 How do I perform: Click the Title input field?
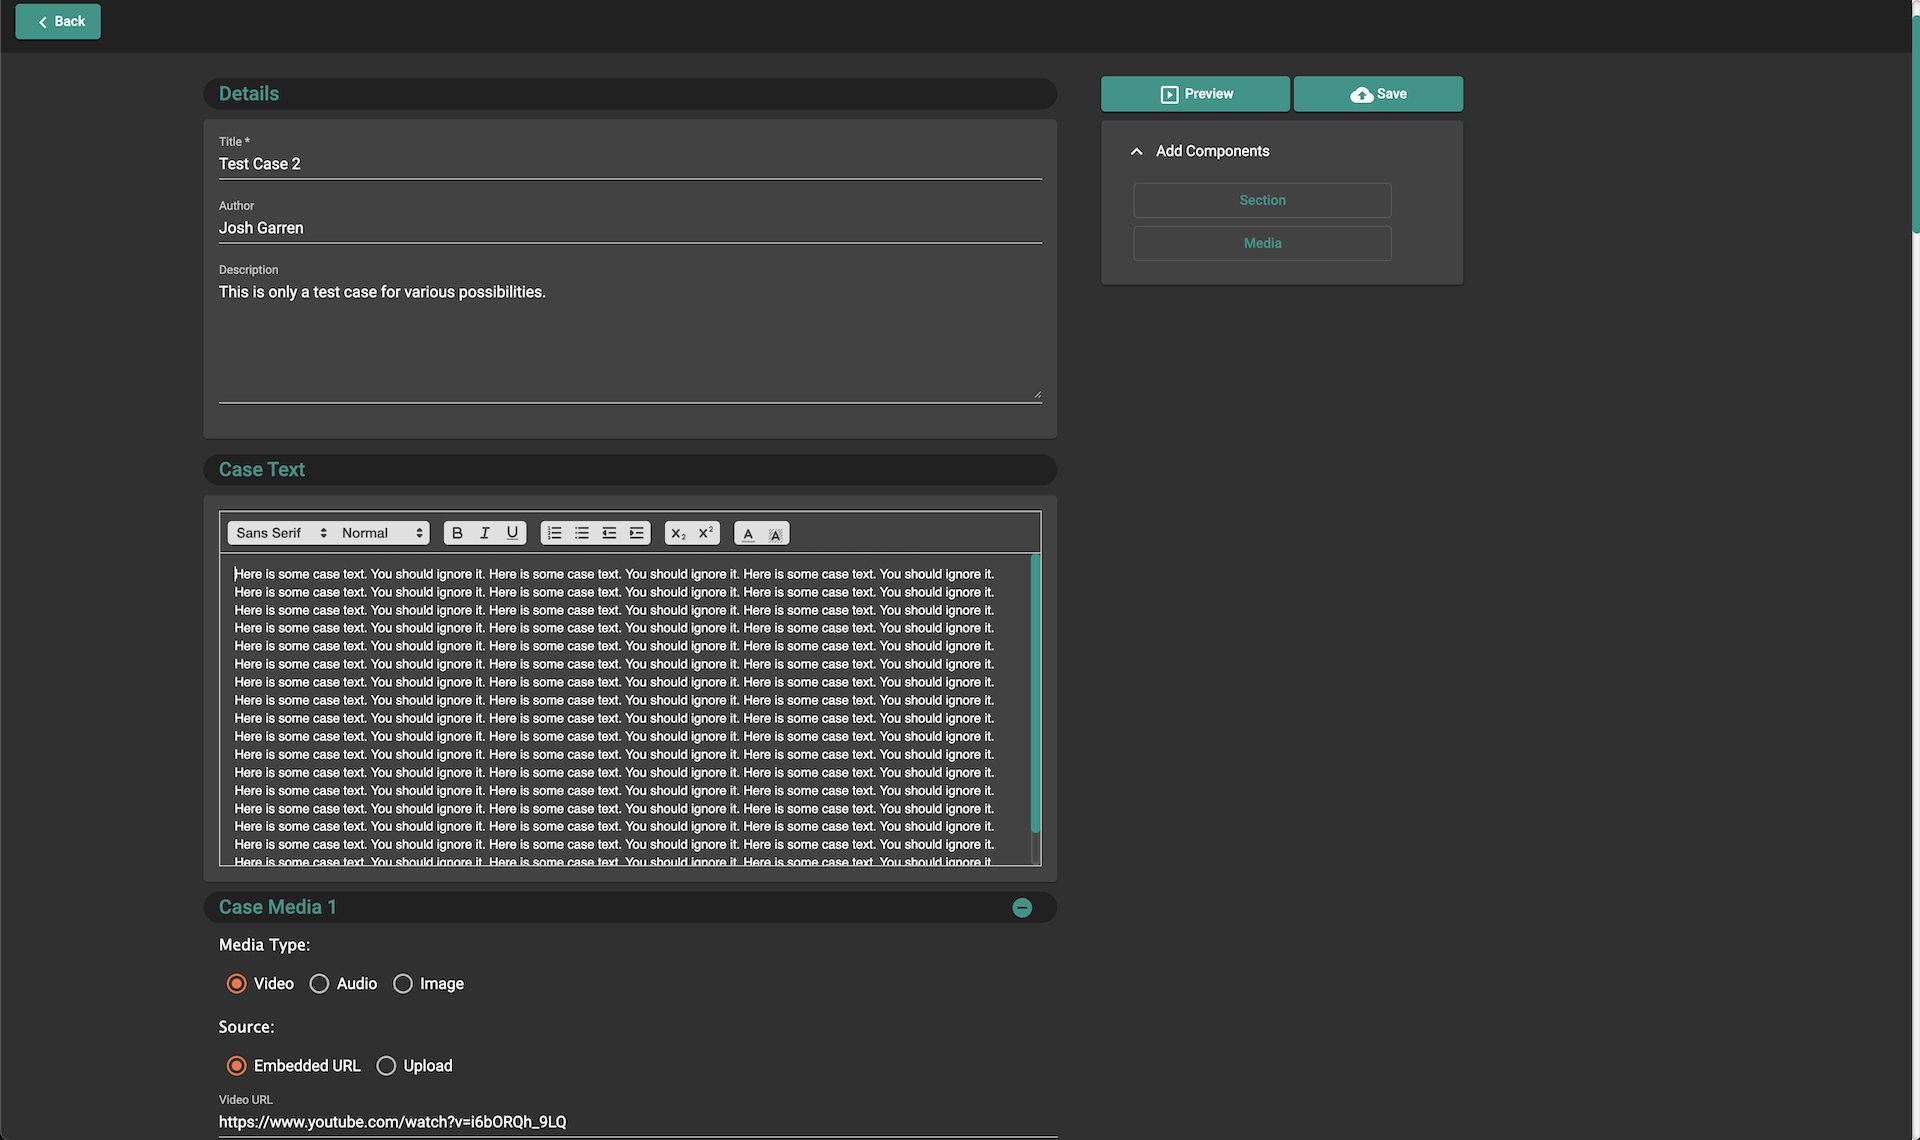(629, 164)
